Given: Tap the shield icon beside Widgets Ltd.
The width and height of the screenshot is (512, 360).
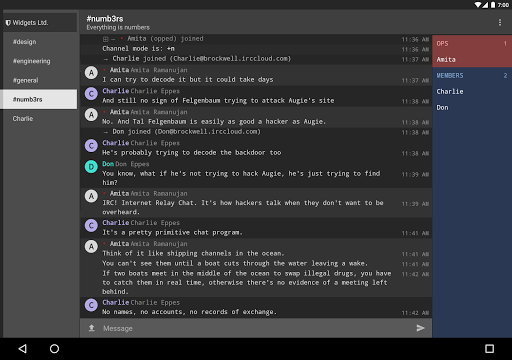Looking at the screenshot, I should [8, 23].
